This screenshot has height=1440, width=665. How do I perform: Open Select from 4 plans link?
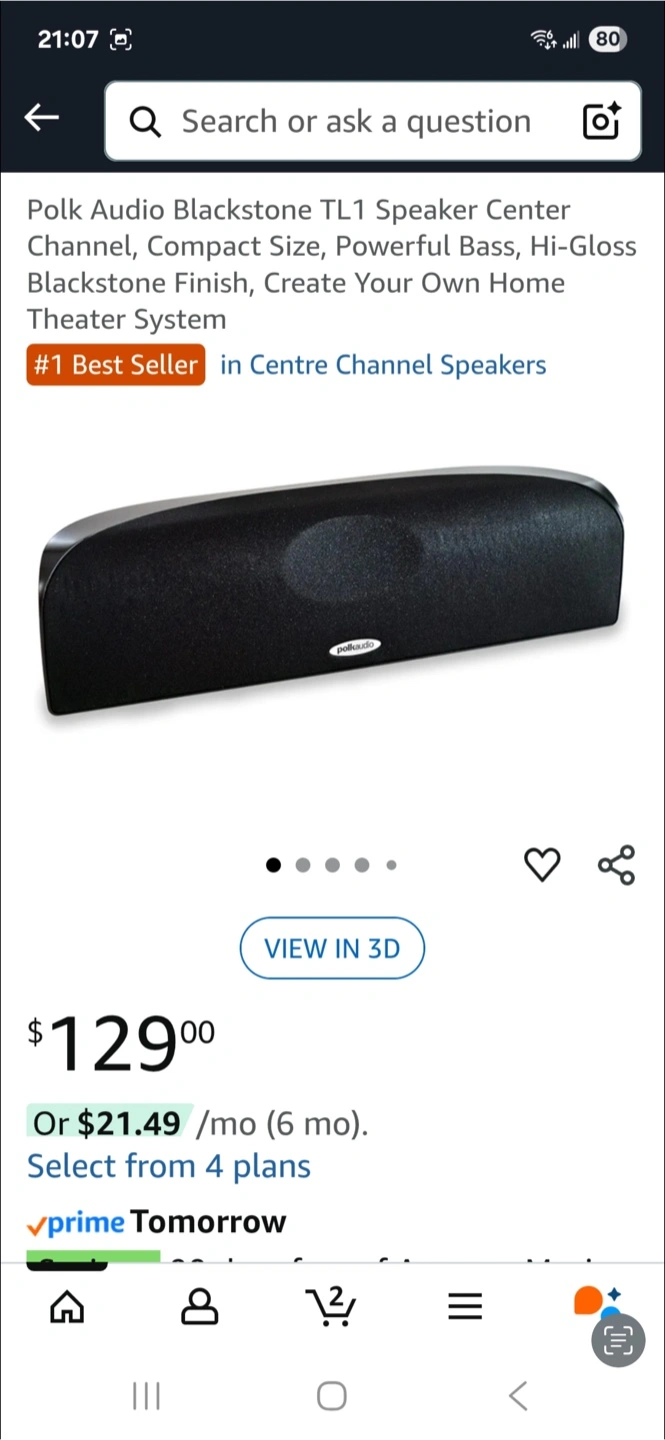pyautogui.click(x=169, y=1166)
